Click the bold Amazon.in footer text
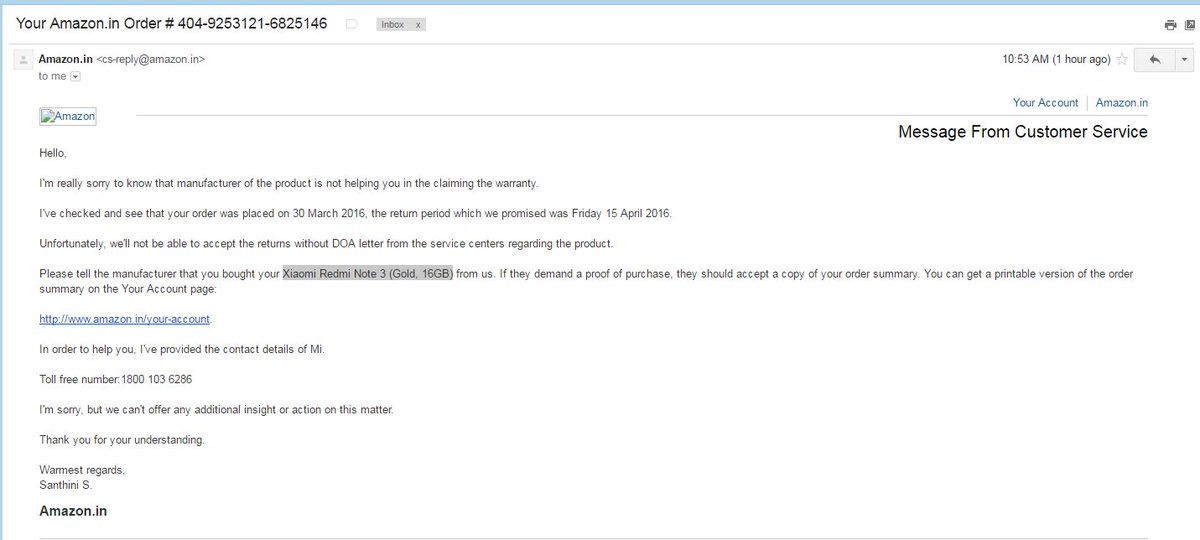Image resolution: width=1200 pixels, height=540 pixels. pyautogui.click(x=73, y=511)
